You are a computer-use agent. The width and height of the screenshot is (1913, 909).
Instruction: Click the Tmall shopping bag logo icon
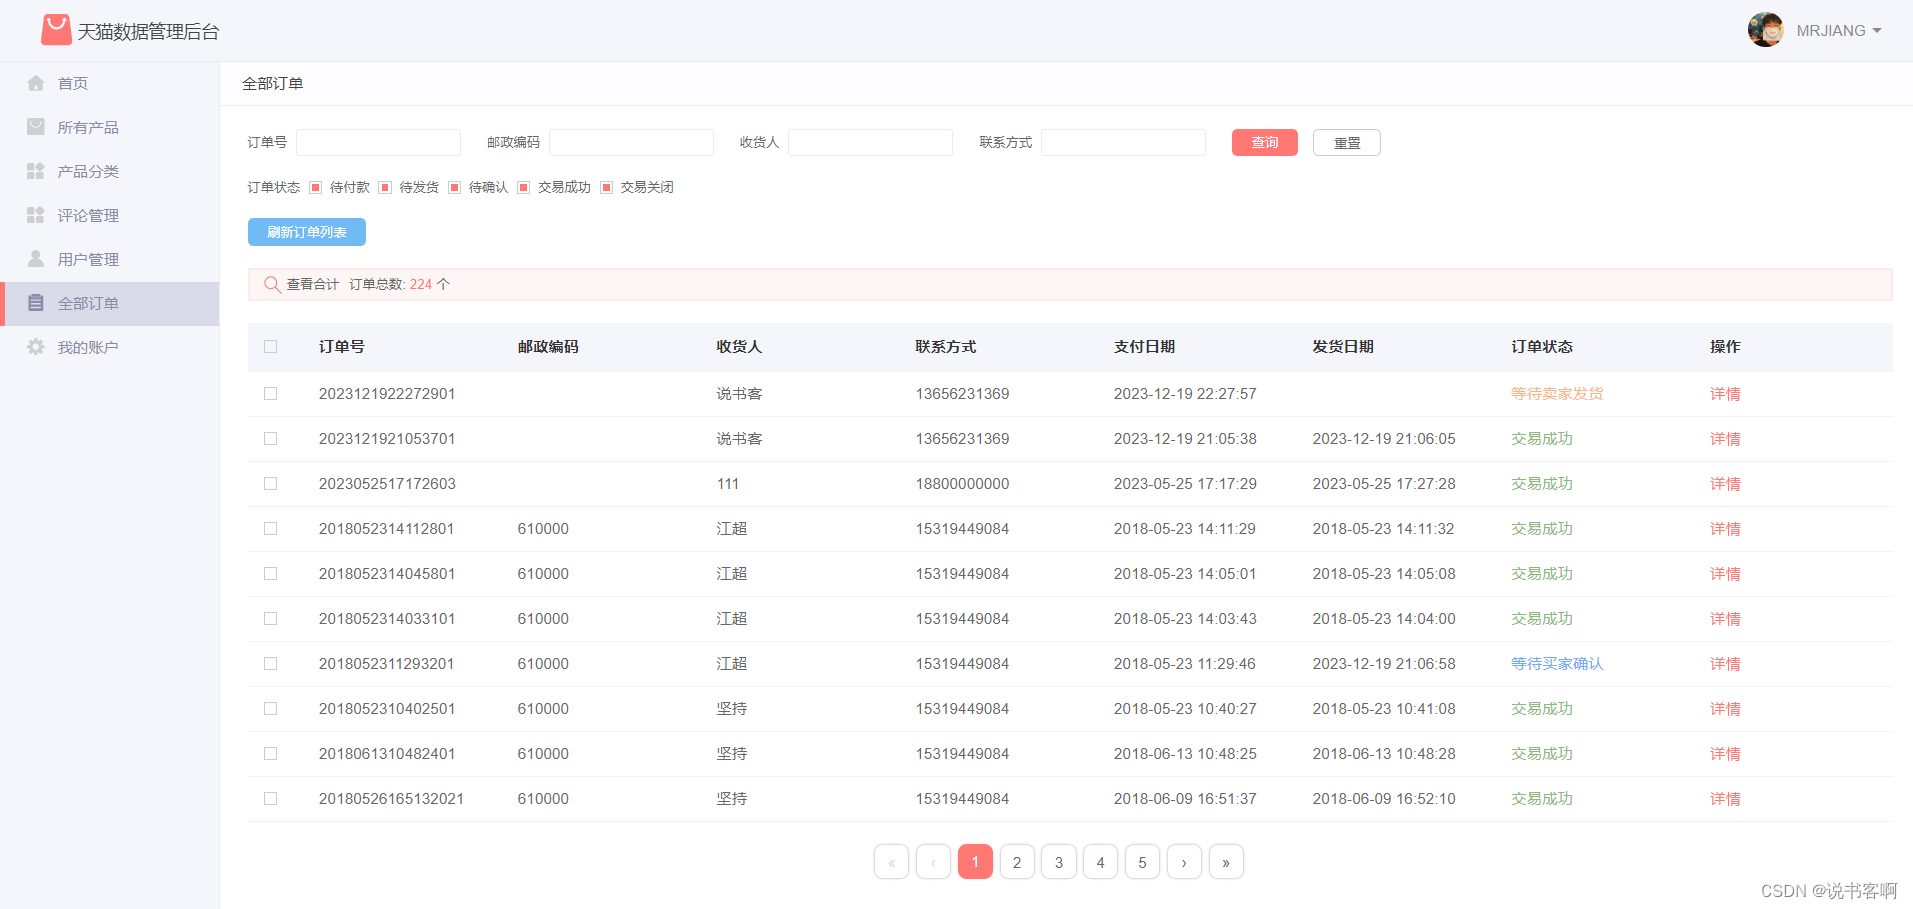(x=56, y=30)
